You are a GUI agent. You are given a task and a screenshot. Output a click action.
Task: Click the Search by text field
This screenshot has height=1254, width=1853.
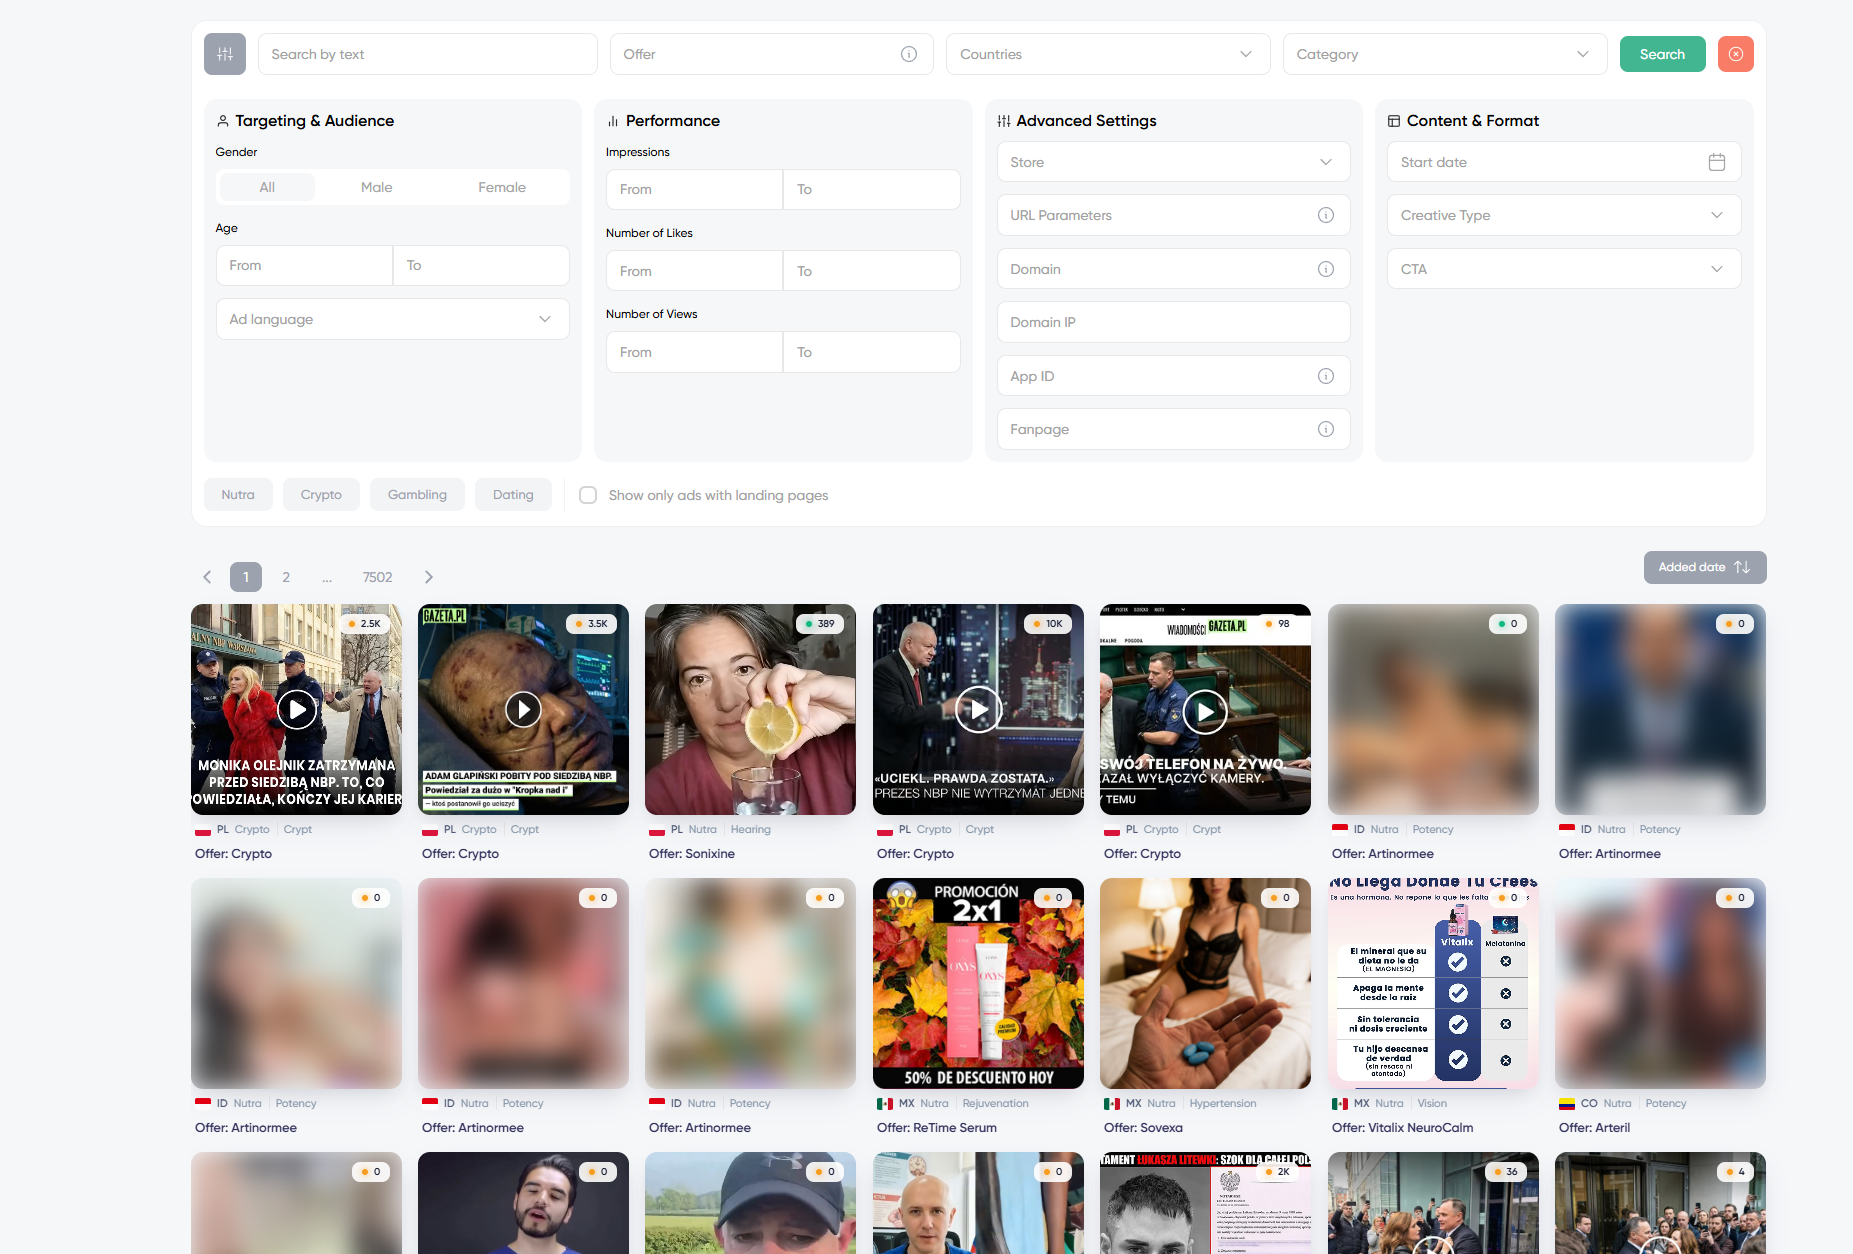pyautogui.click(x=428, y=54)
